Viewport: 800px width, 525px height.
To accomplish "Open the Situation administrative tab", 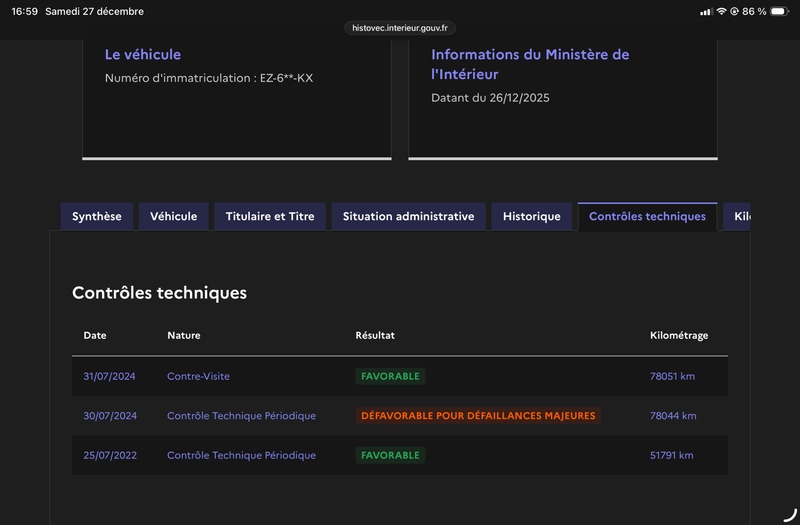I will (408, 216).
